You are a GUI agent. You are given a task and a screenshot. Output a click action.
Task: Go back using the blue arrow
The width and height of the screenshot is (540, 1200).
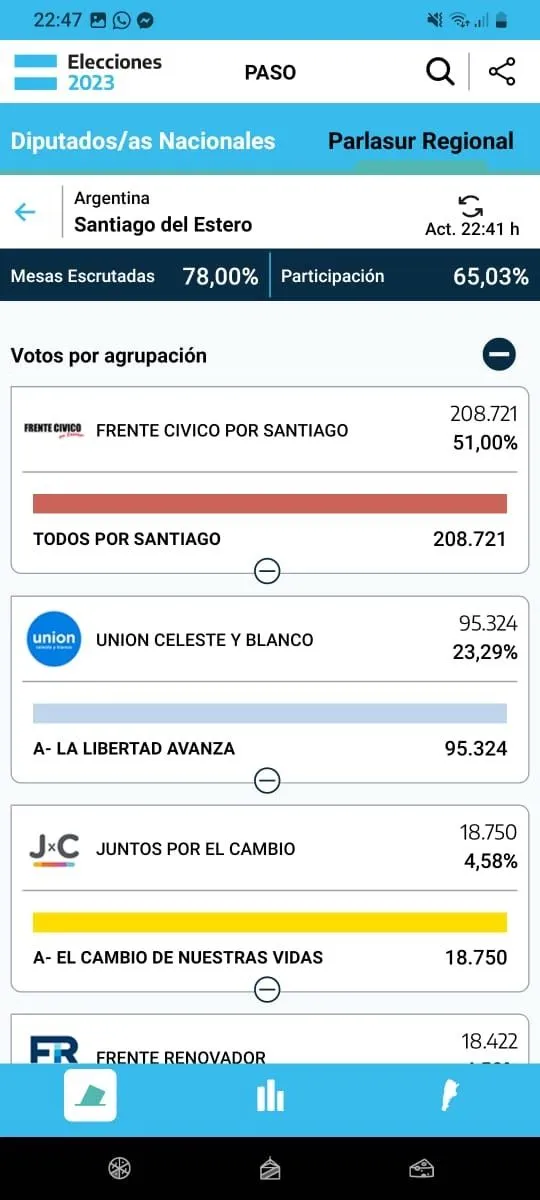pos(25,212)
